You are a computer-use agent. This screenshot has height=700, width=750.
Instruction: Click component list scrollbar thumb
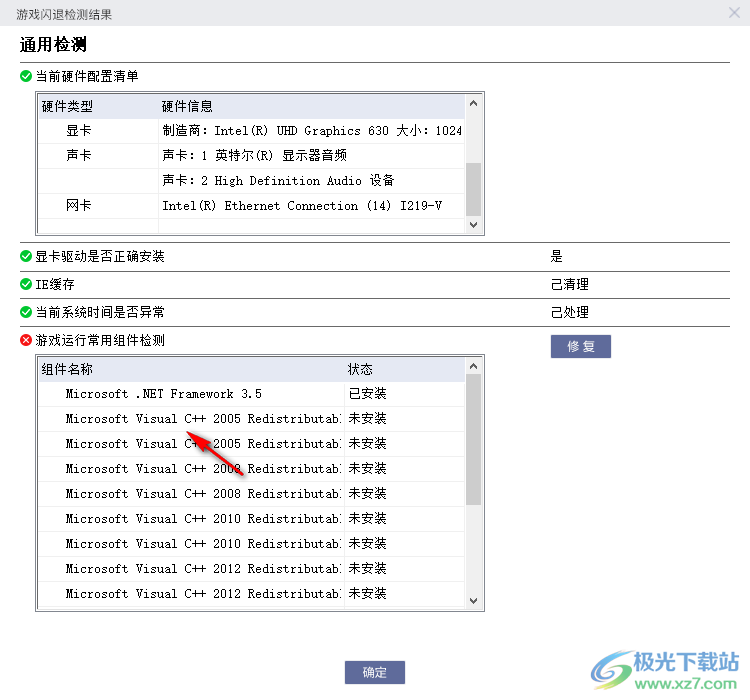click(474, 440)
